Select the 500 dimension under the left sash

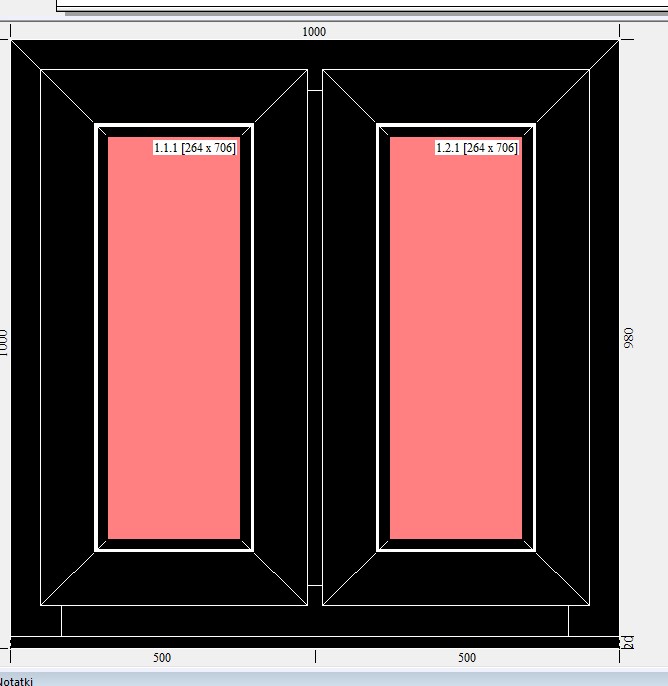[x=162, y=658]
